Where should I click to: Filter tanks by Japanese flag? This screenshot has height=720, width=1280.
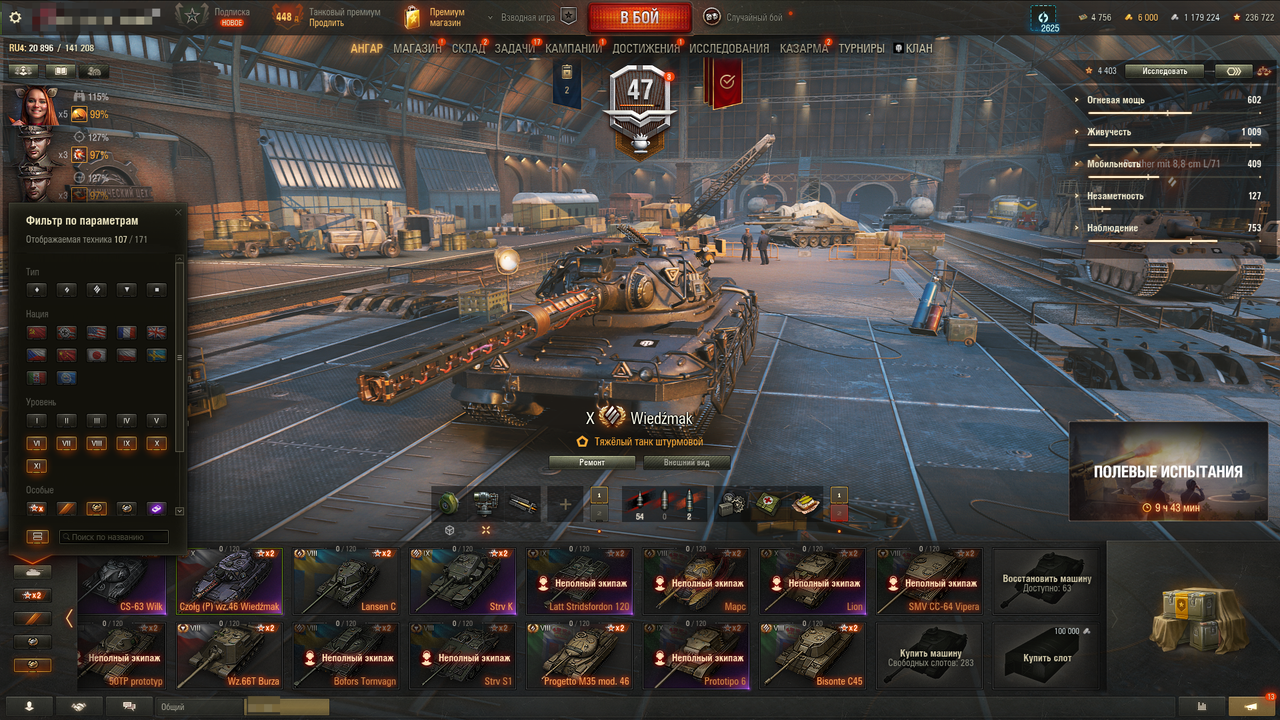pos(97,355)
